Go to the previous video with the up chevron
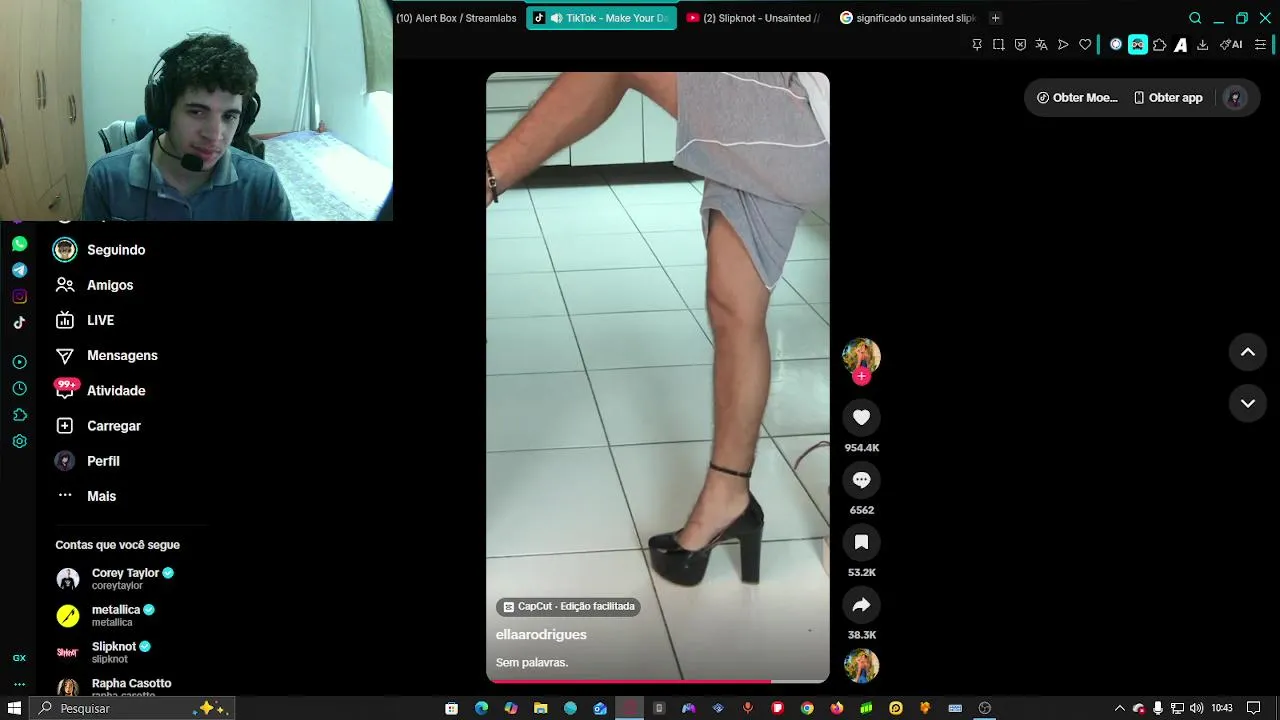1280x720 pixels. tap(1248, 352)
